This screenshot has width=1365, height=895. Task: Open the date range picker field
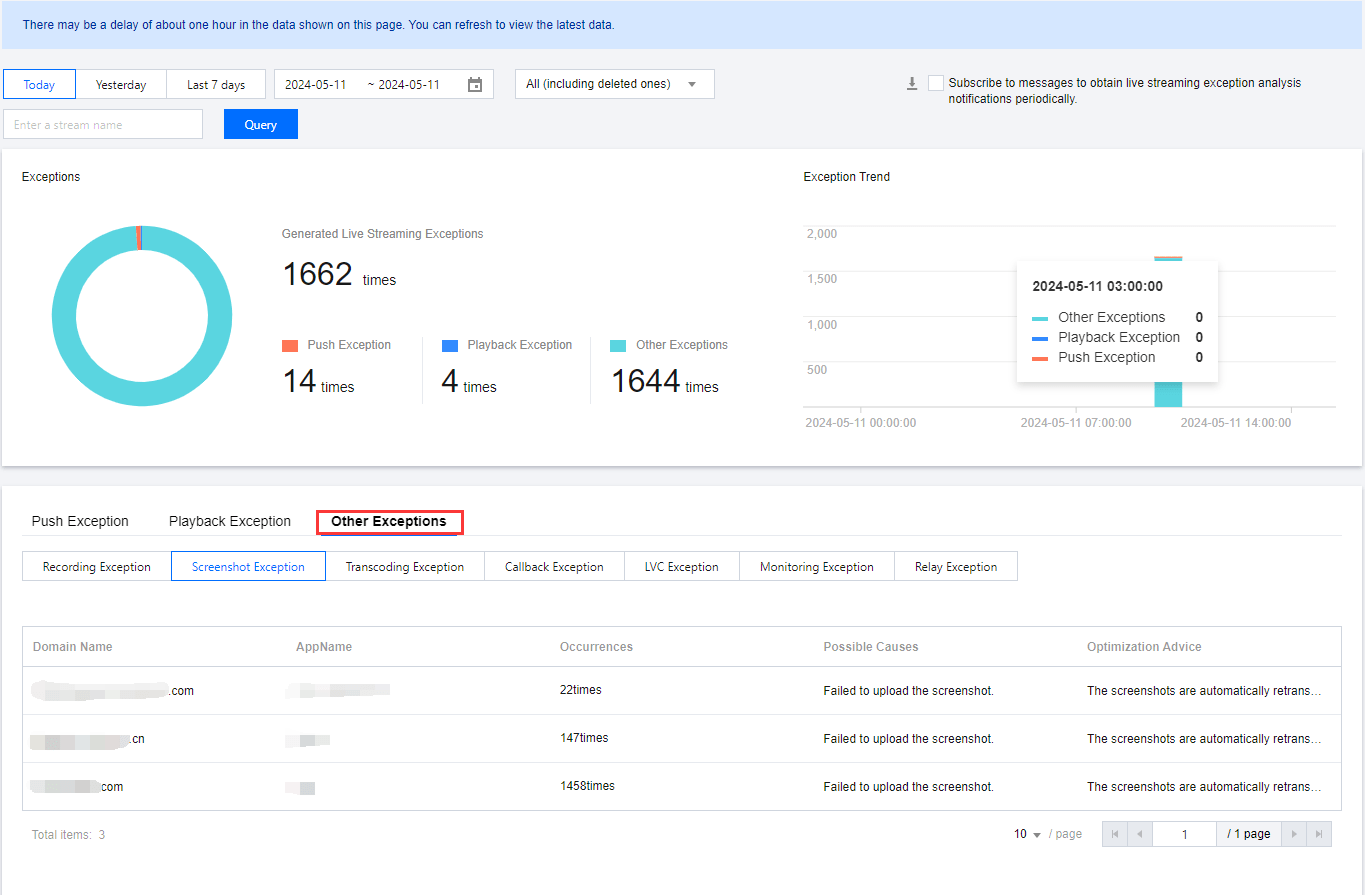[372, 85]
